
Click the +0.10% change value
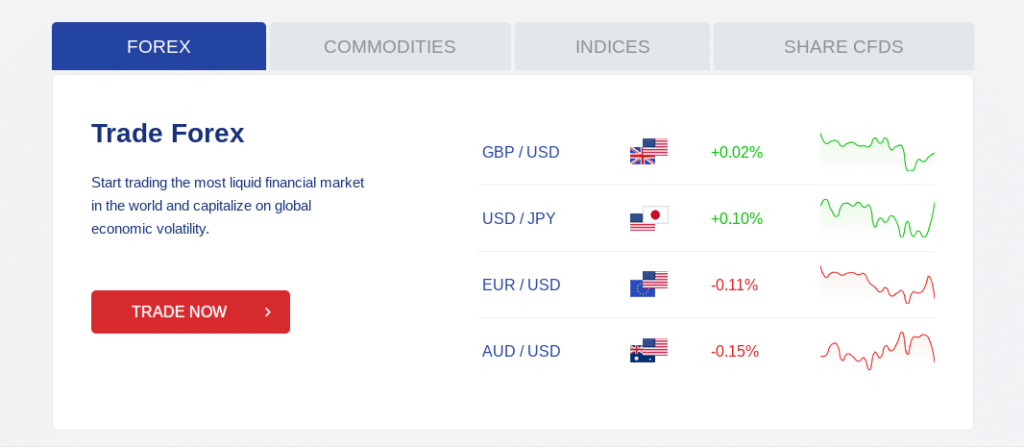click(x=736, y=218)
